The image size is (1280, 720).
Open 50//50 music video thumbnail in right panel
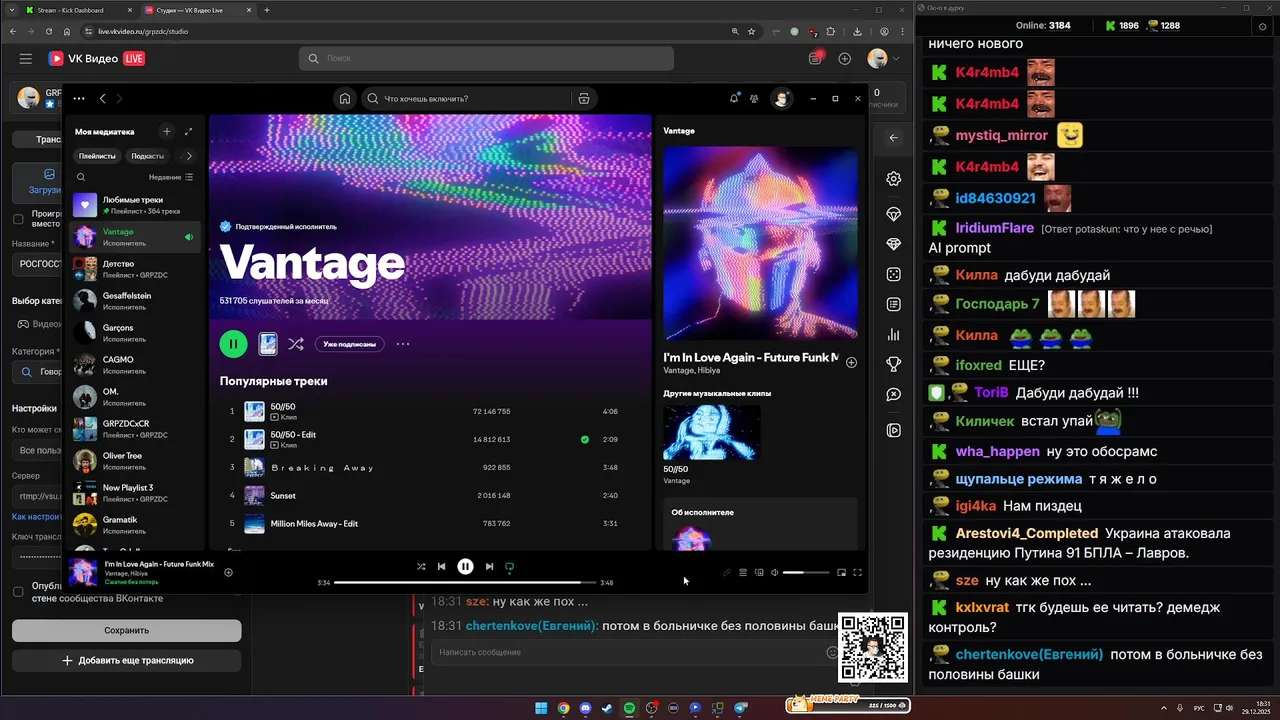tap(711, 432)
